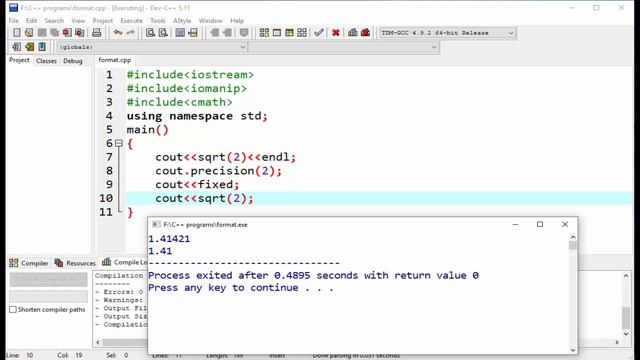The height and width of the screenshot is (360, 640).
Task: Collapse the code fold at line 6
Action: (x=119, y=143)
